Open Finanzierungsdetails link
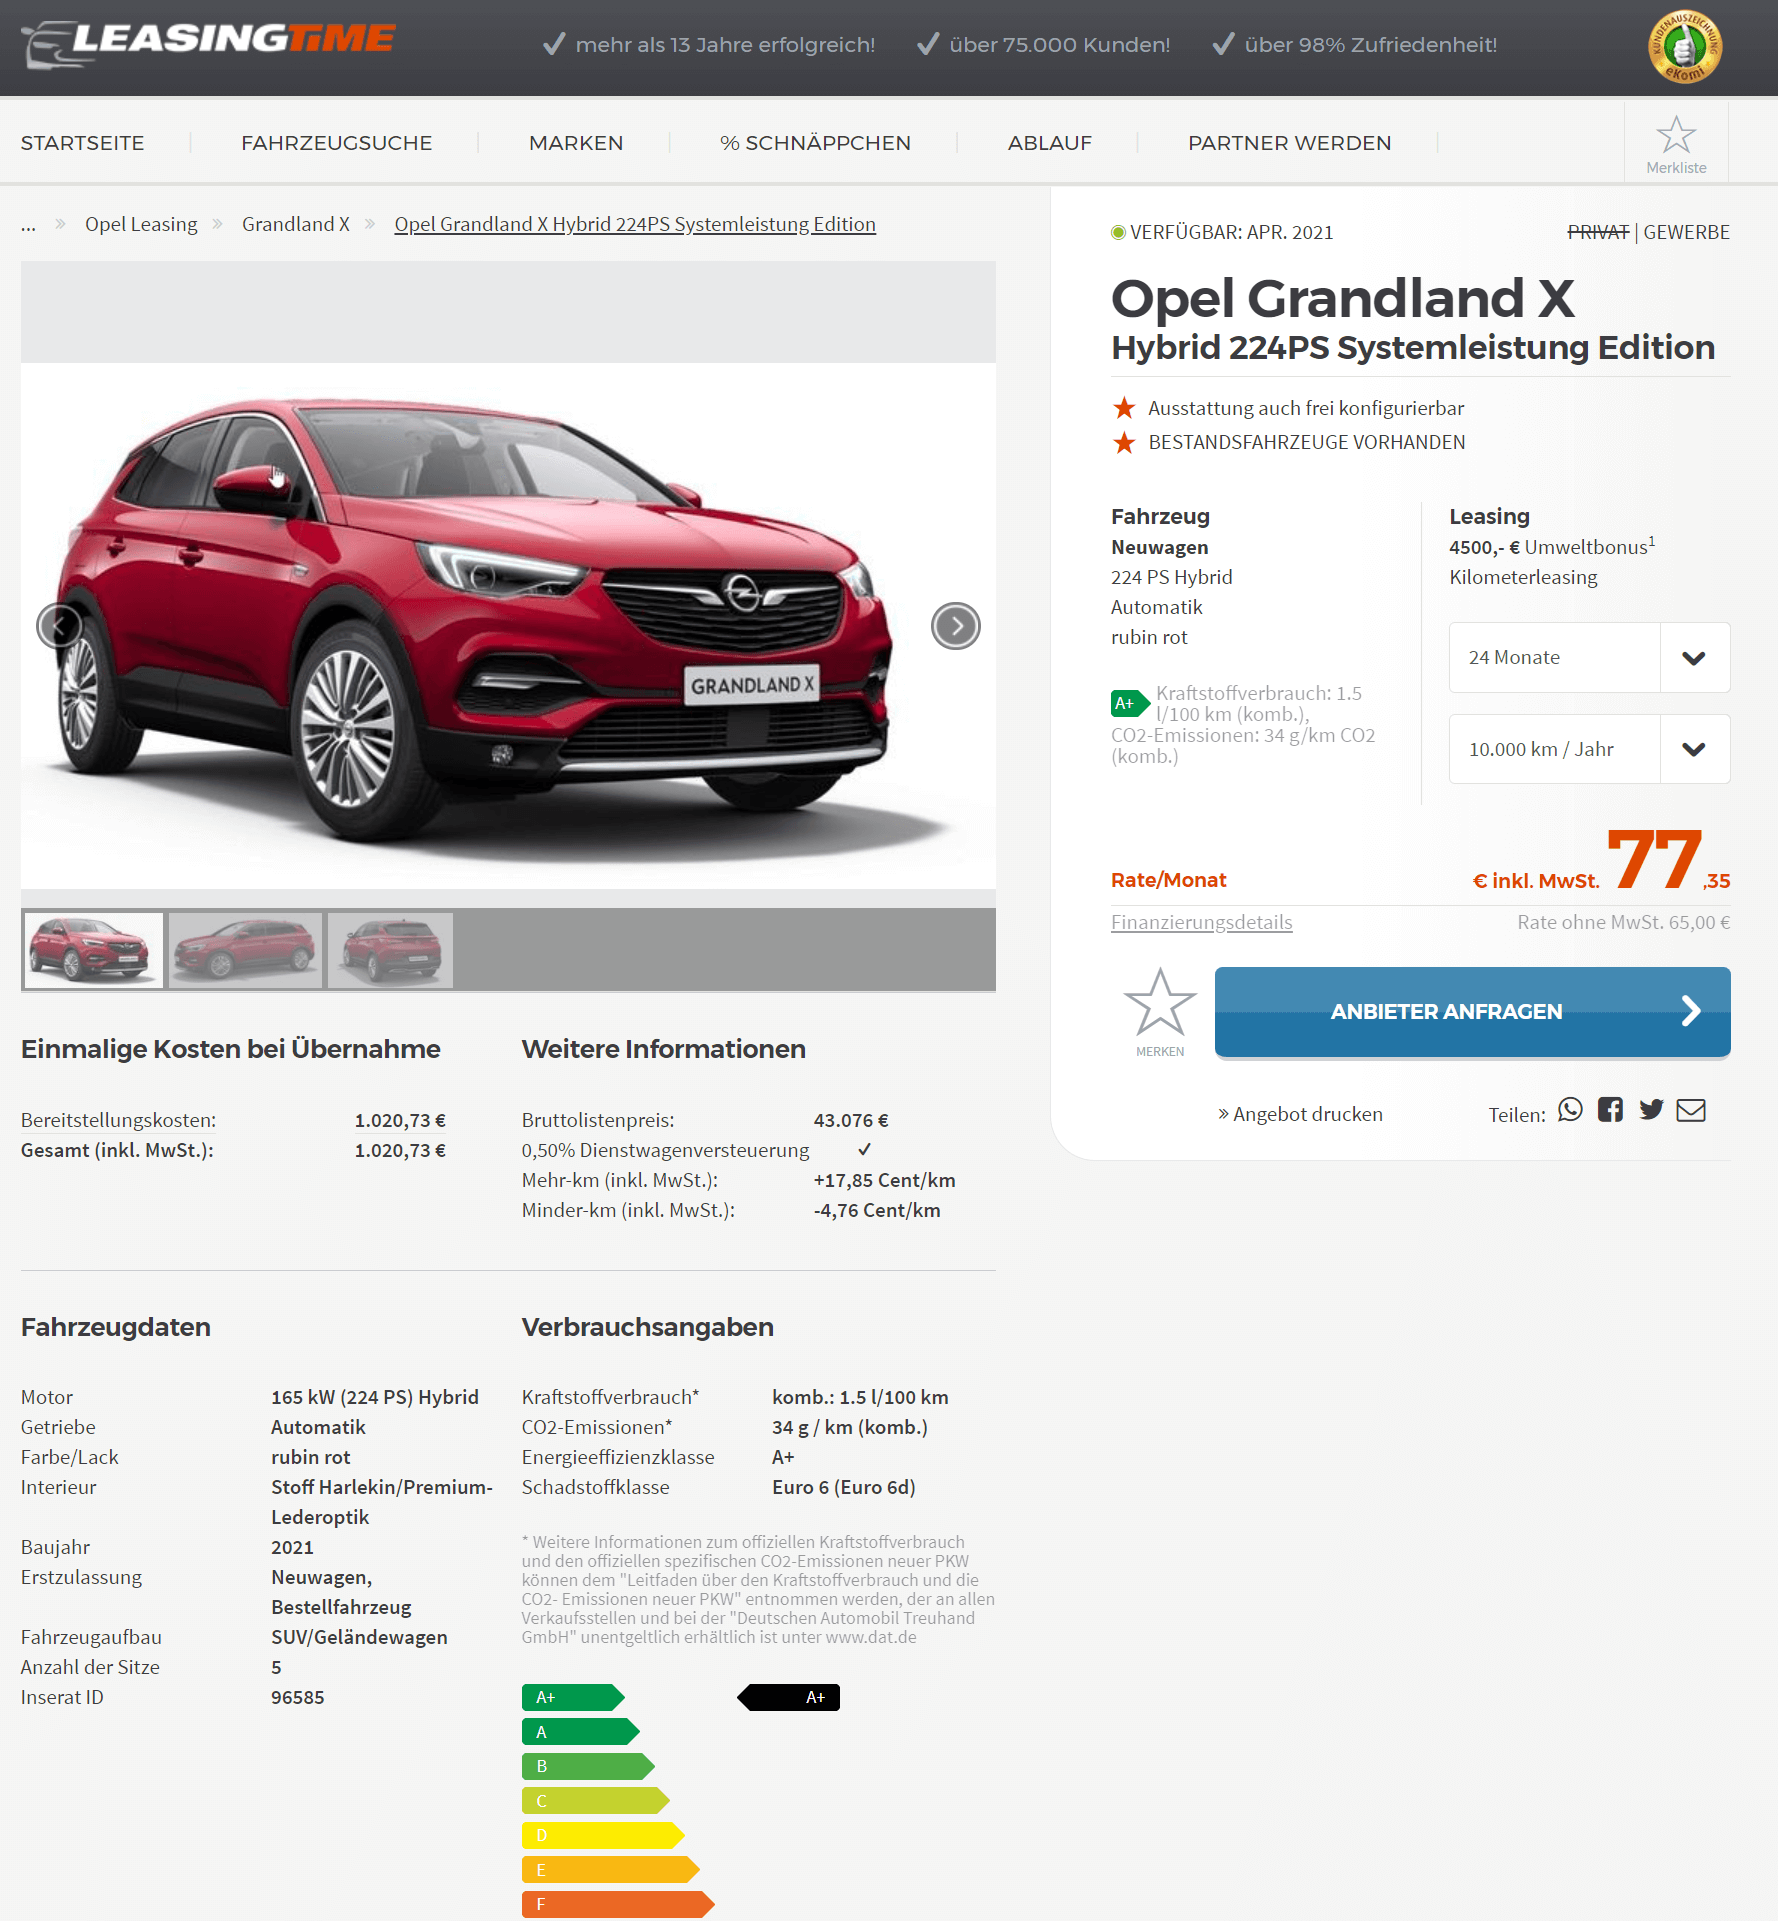The width and height of the screenshot is (1778, 1921). pyautogui.click(x=1201, y=922)
